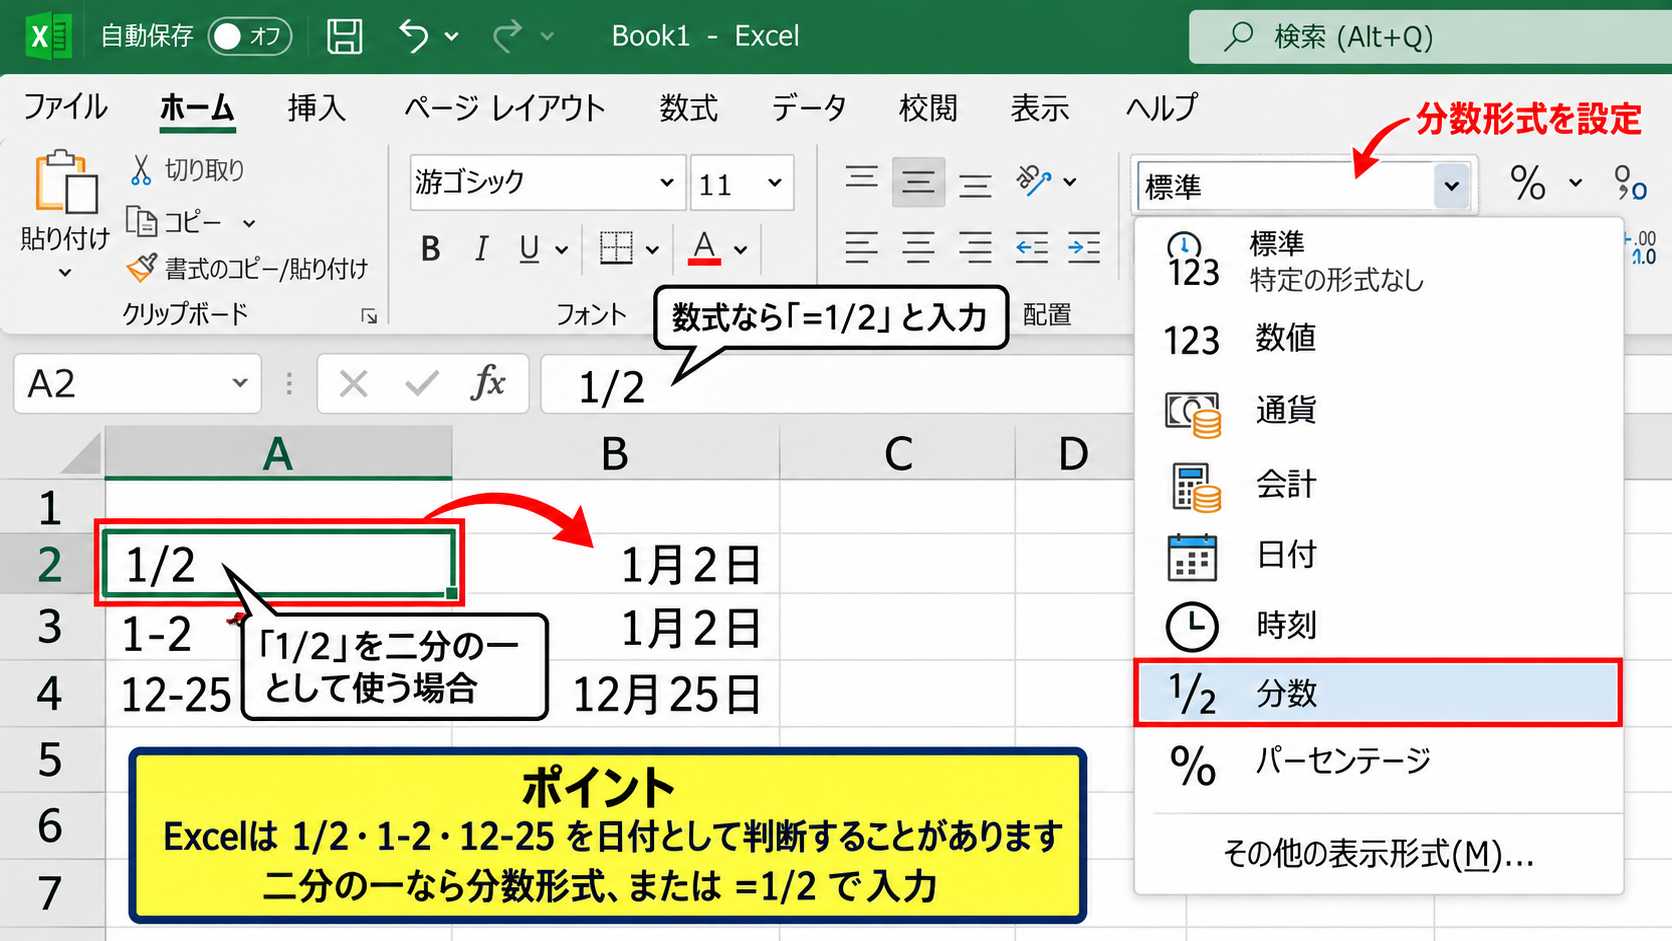Screen dimensions: 1672x941
Task: Toggle Bold formatting
Action: (431, 248)
